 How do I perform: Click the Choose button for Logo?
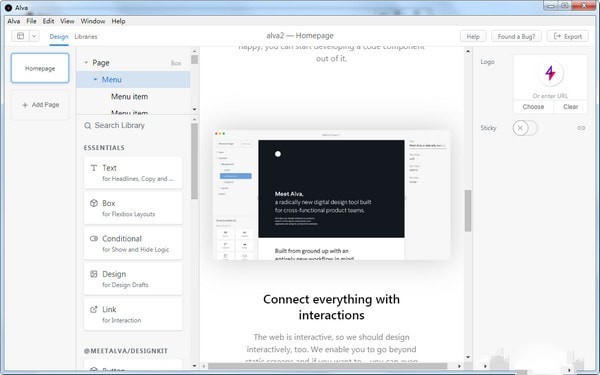tap(533, 107)
